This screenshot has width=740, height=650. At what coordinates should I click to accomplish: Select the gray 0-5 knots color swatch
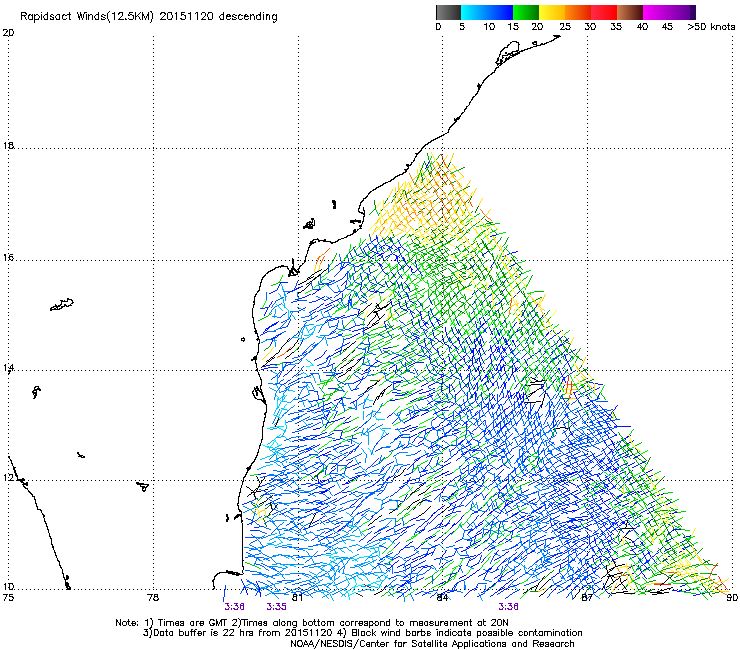click(448, 12)
